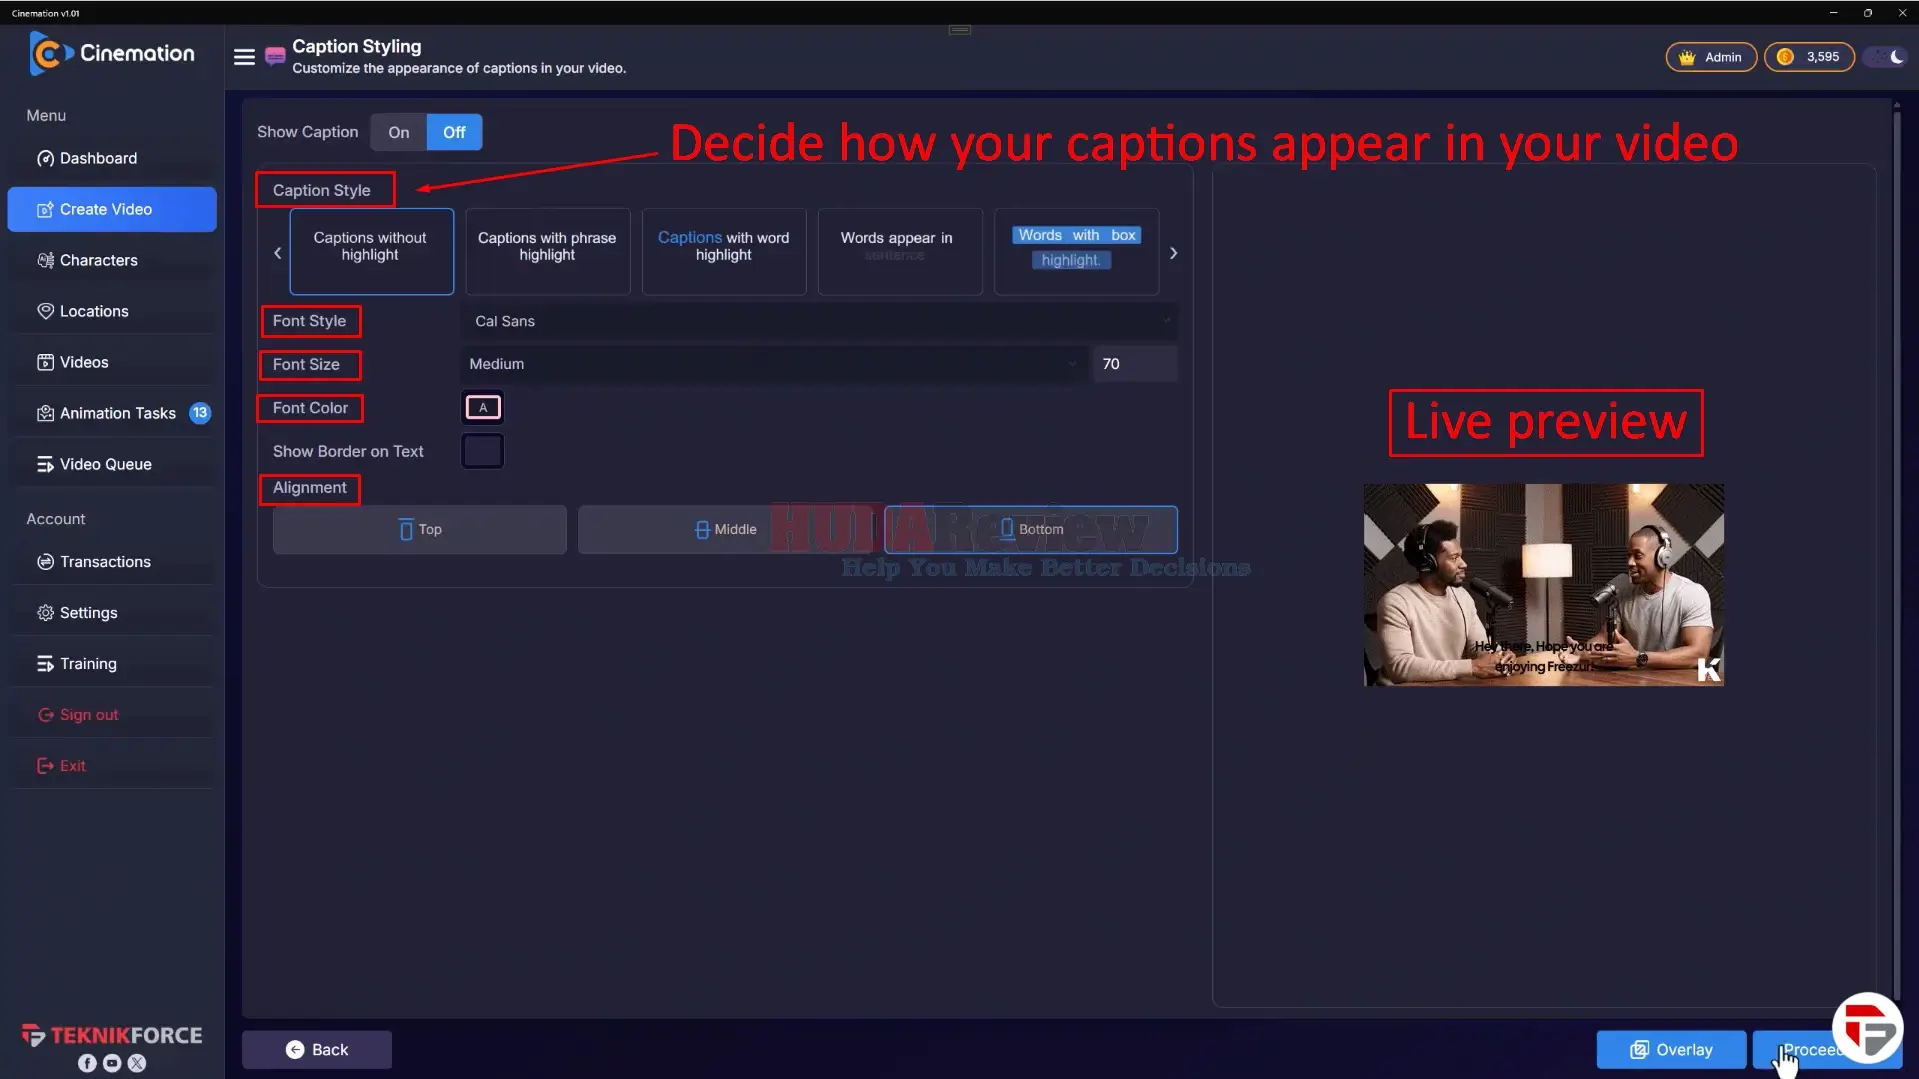Open TeknikForce Facebook icon
The height and width of the screenshot is (1079, 1919).
(88, 1063)
